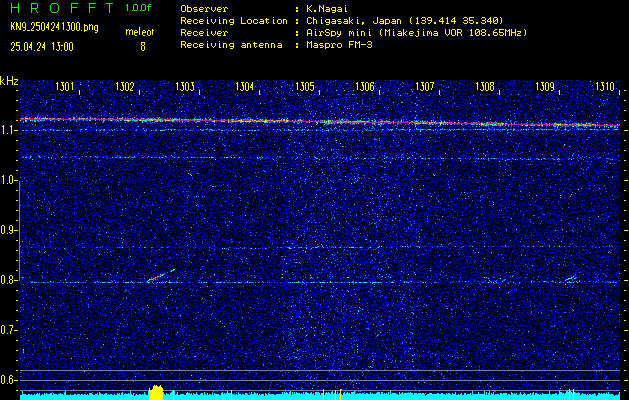Click the 1301 time marker
This screenshot has height=400, width=629.
click(65, 87)
